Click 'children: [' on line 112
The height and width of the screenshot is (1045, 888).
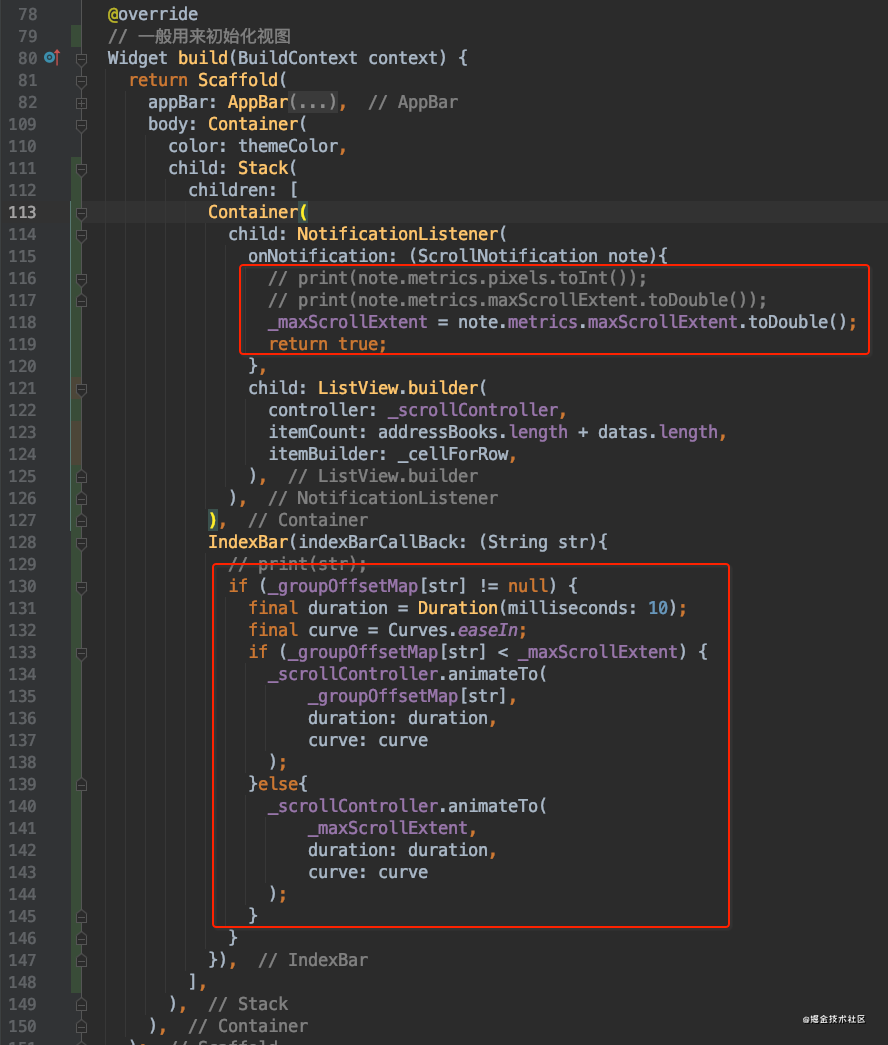point(243,190)
